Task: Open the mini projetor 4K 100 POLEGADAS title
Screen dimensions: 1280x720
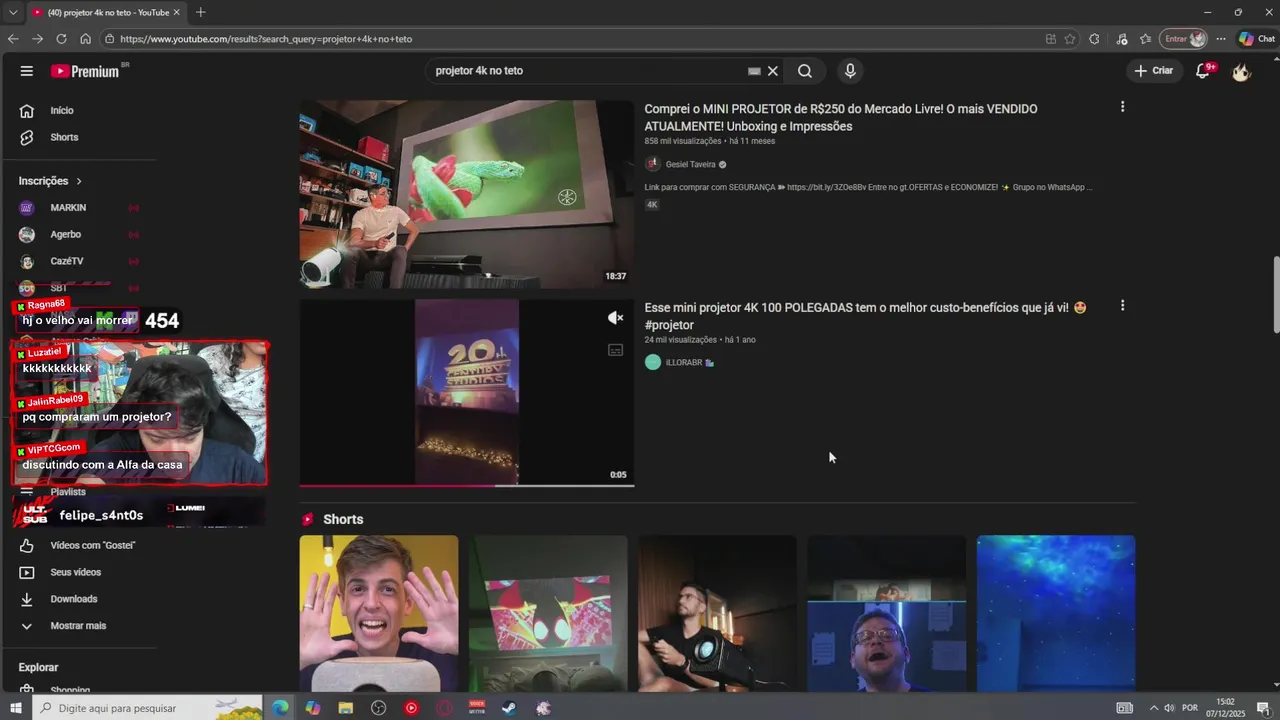Action: tap(865, 316)
